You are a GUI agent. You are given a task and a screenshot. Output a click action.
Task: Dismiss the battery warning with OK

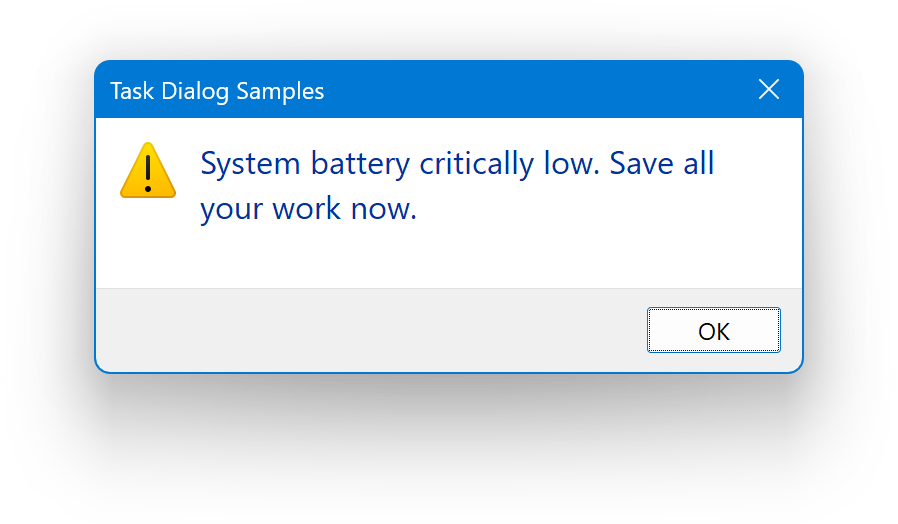(713, 331)
